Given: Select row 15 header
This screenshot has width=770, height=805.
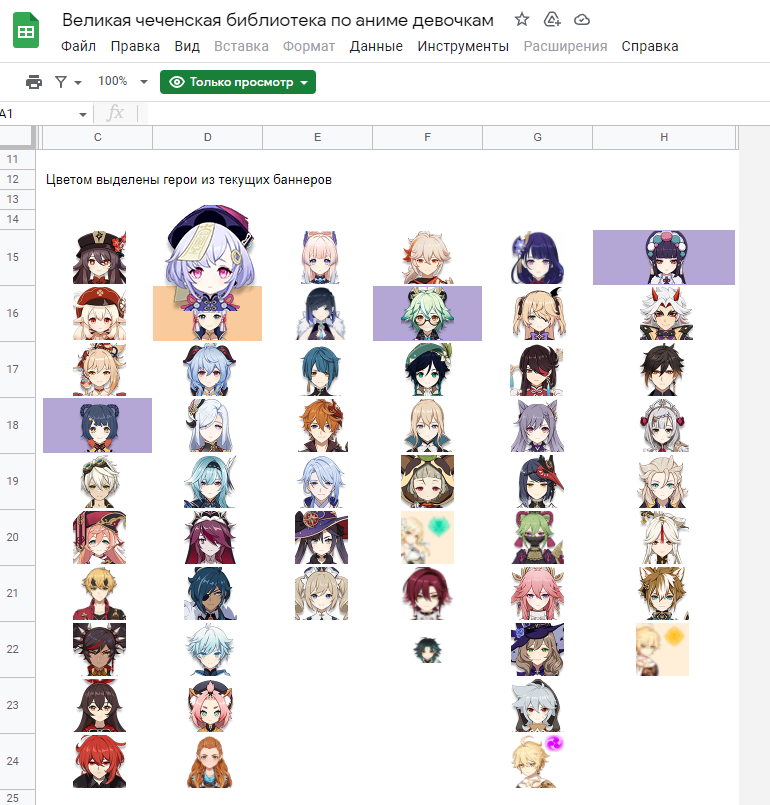Looking at the screenshot, I should point(17,257).
